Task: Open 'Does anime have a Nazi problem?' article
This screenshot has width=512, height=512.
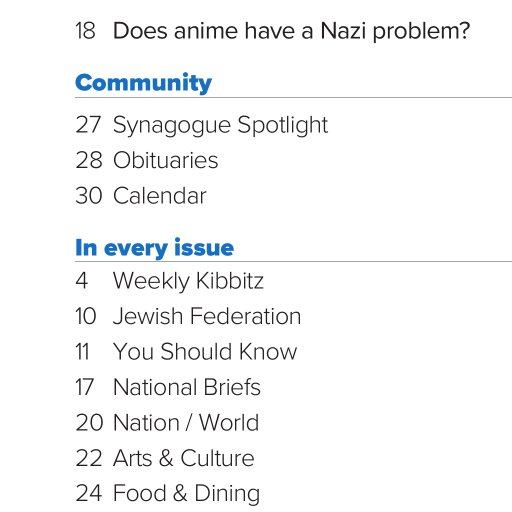Action: tap(291, 31)
